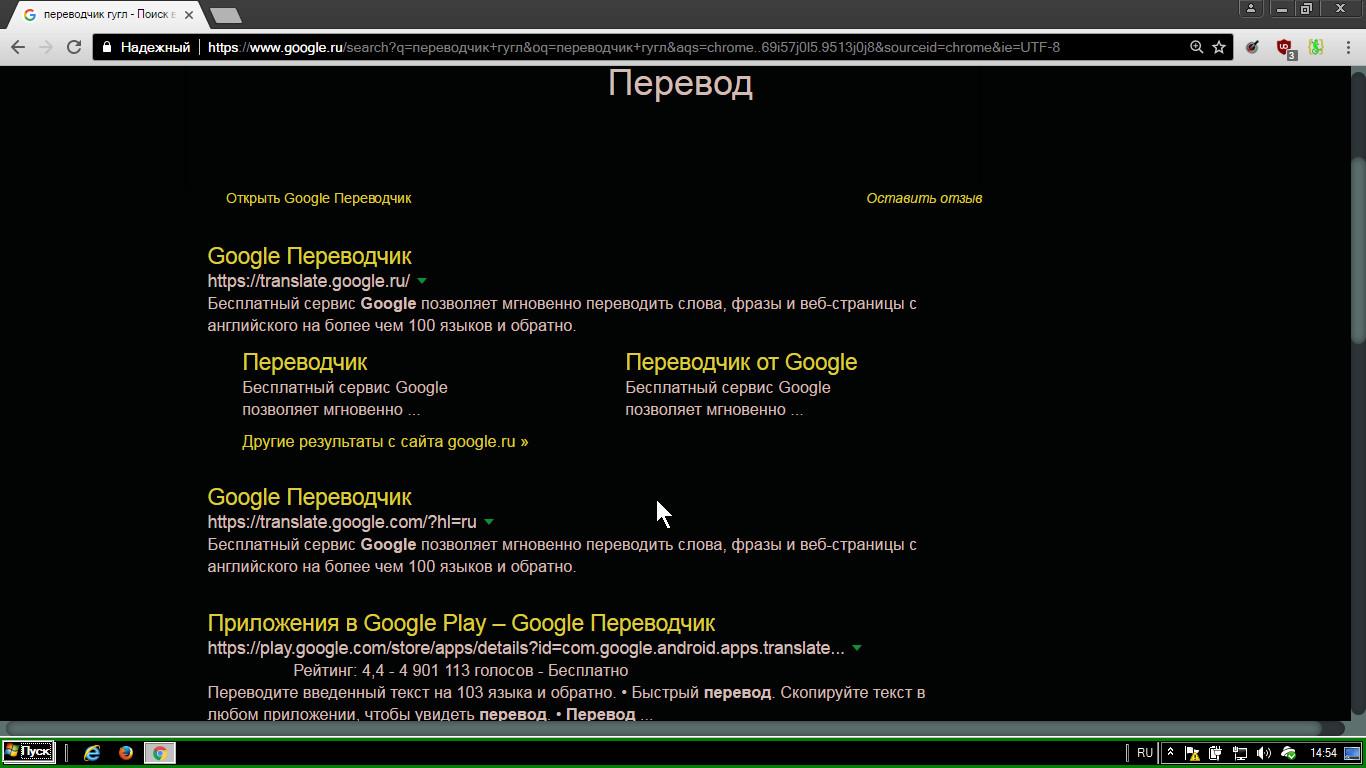Open the Пуск start menu
The image size is (1366, 768).
[x=28, y=752]
